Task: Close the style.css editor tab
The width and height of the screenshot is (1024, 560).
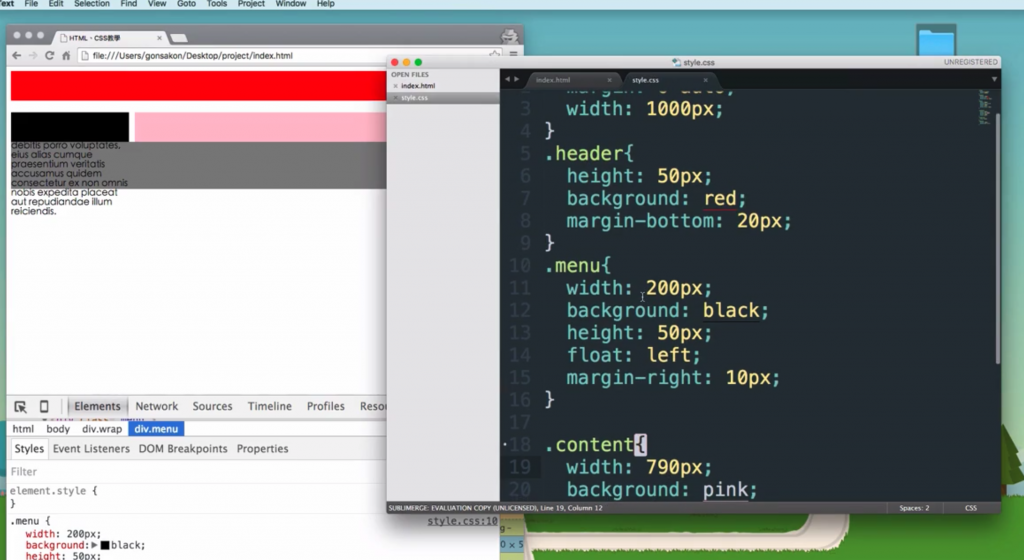Action: [x=705, y=80]
